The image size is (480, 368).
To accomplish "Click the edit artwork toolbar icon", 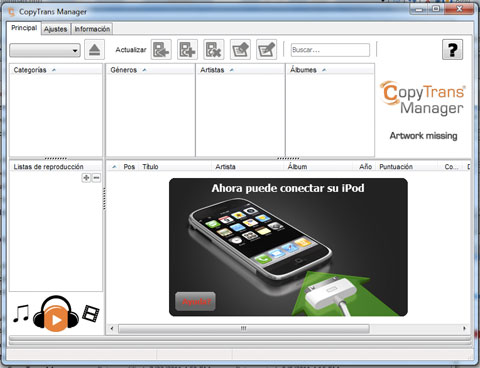I will (240, 50).
